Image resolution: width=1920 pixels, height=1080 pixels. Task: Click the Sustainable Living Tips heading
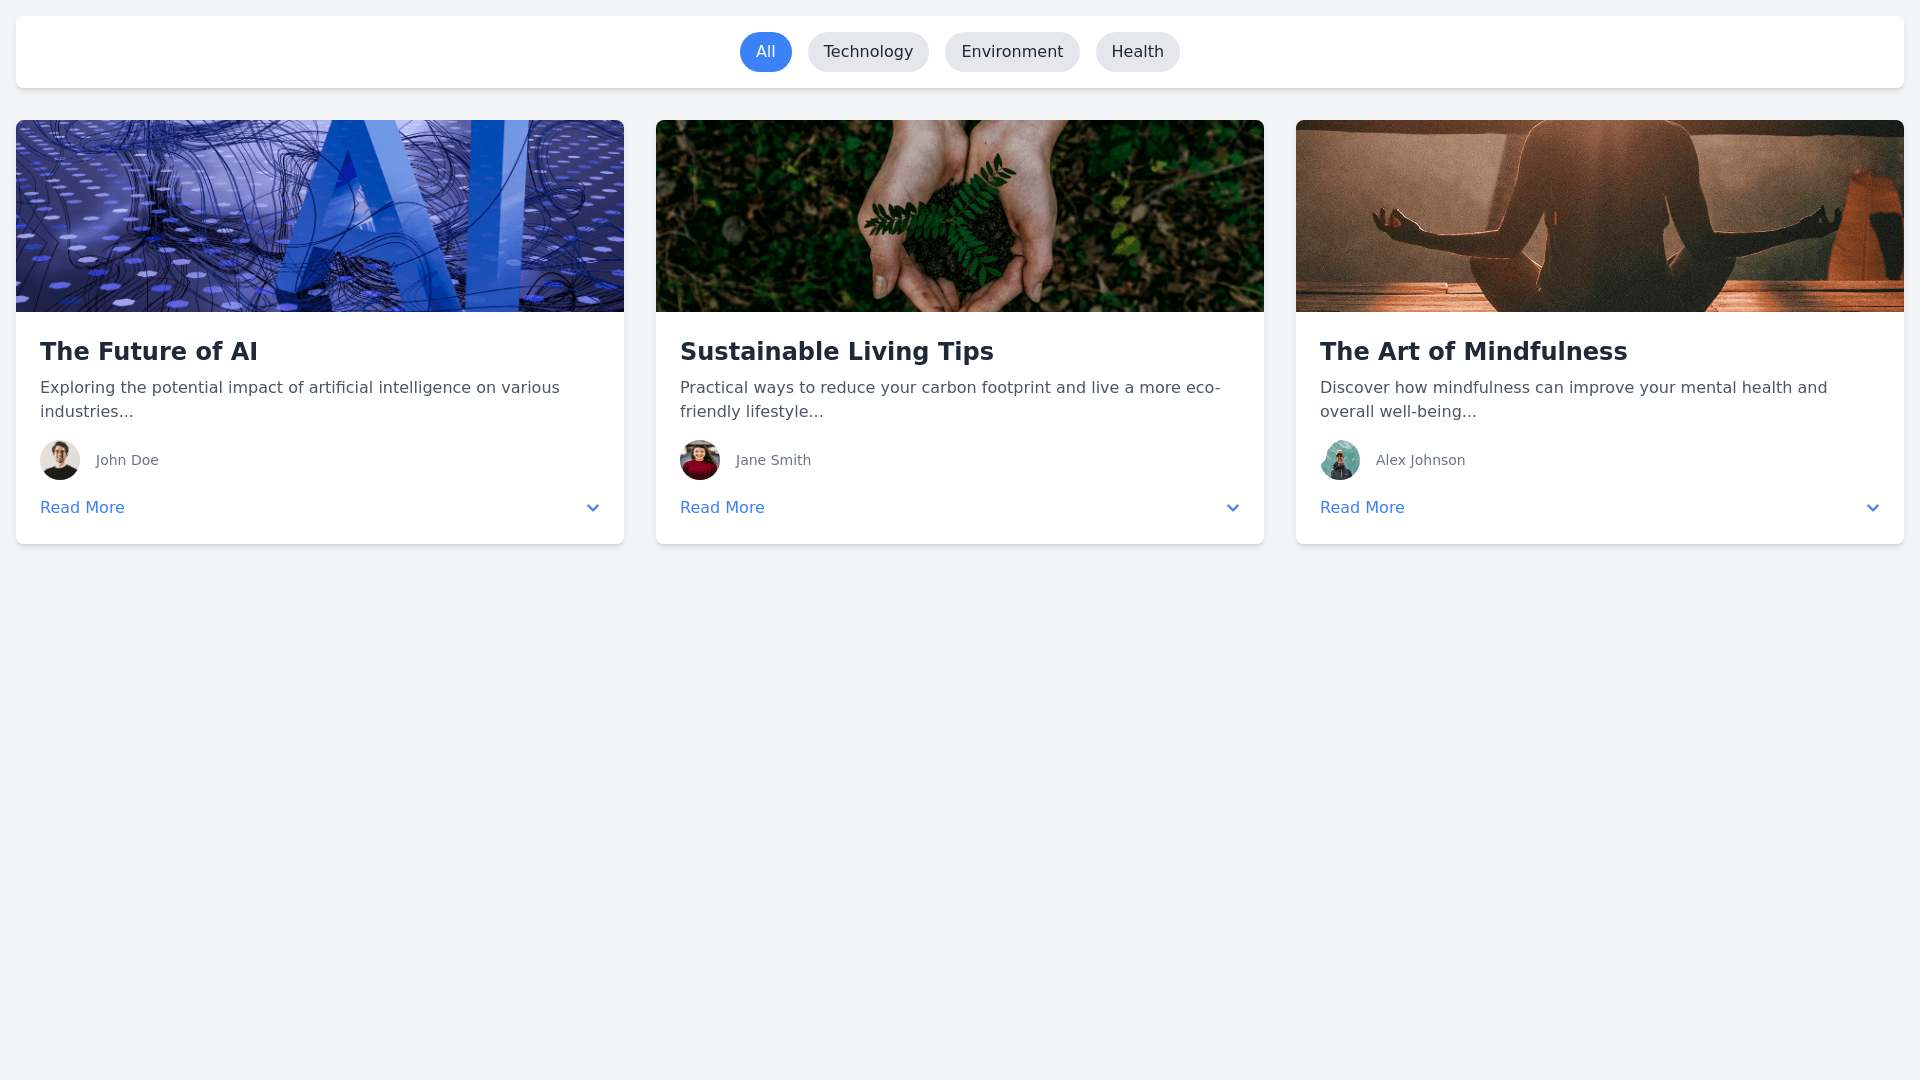[x=837, y=352]
